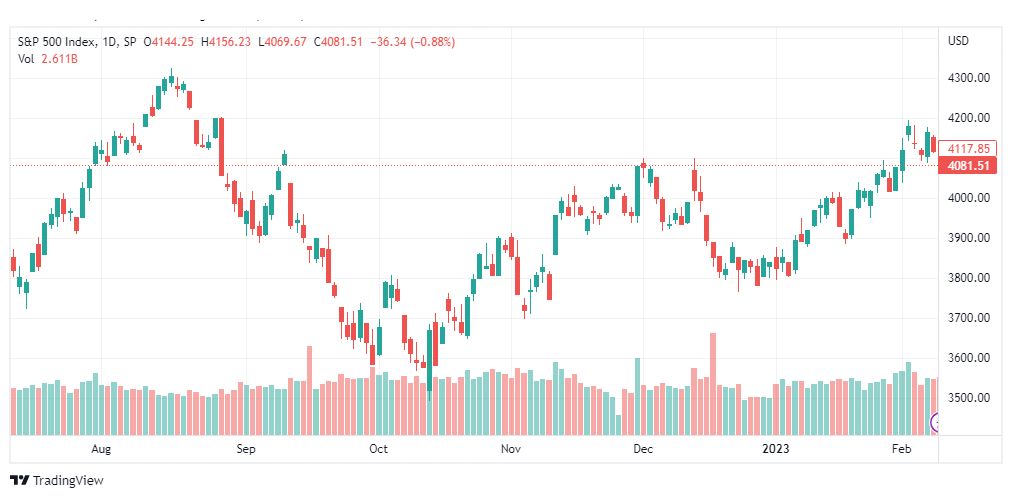The width and height of the screenshot is (1012, 498).
Task: Click the Vol 2.611B indicator label
Action: [48, 58]
